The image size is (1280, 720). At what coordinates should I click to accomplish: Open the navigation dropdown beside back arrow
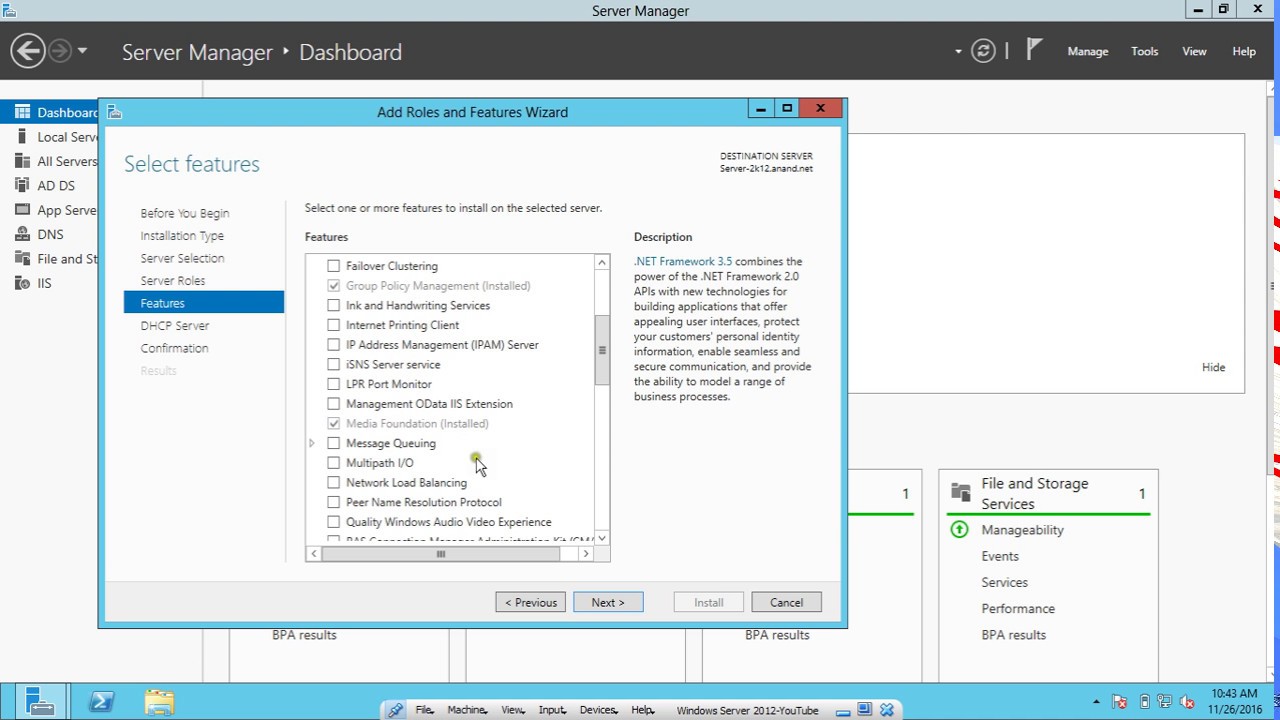(x=82, y=51)
